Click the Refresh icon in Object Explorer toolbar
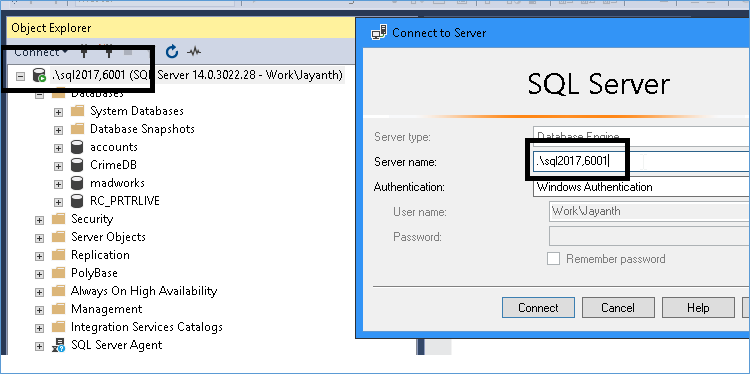The width and height of the screenshot is (750, 374). [x=172, y=52]
